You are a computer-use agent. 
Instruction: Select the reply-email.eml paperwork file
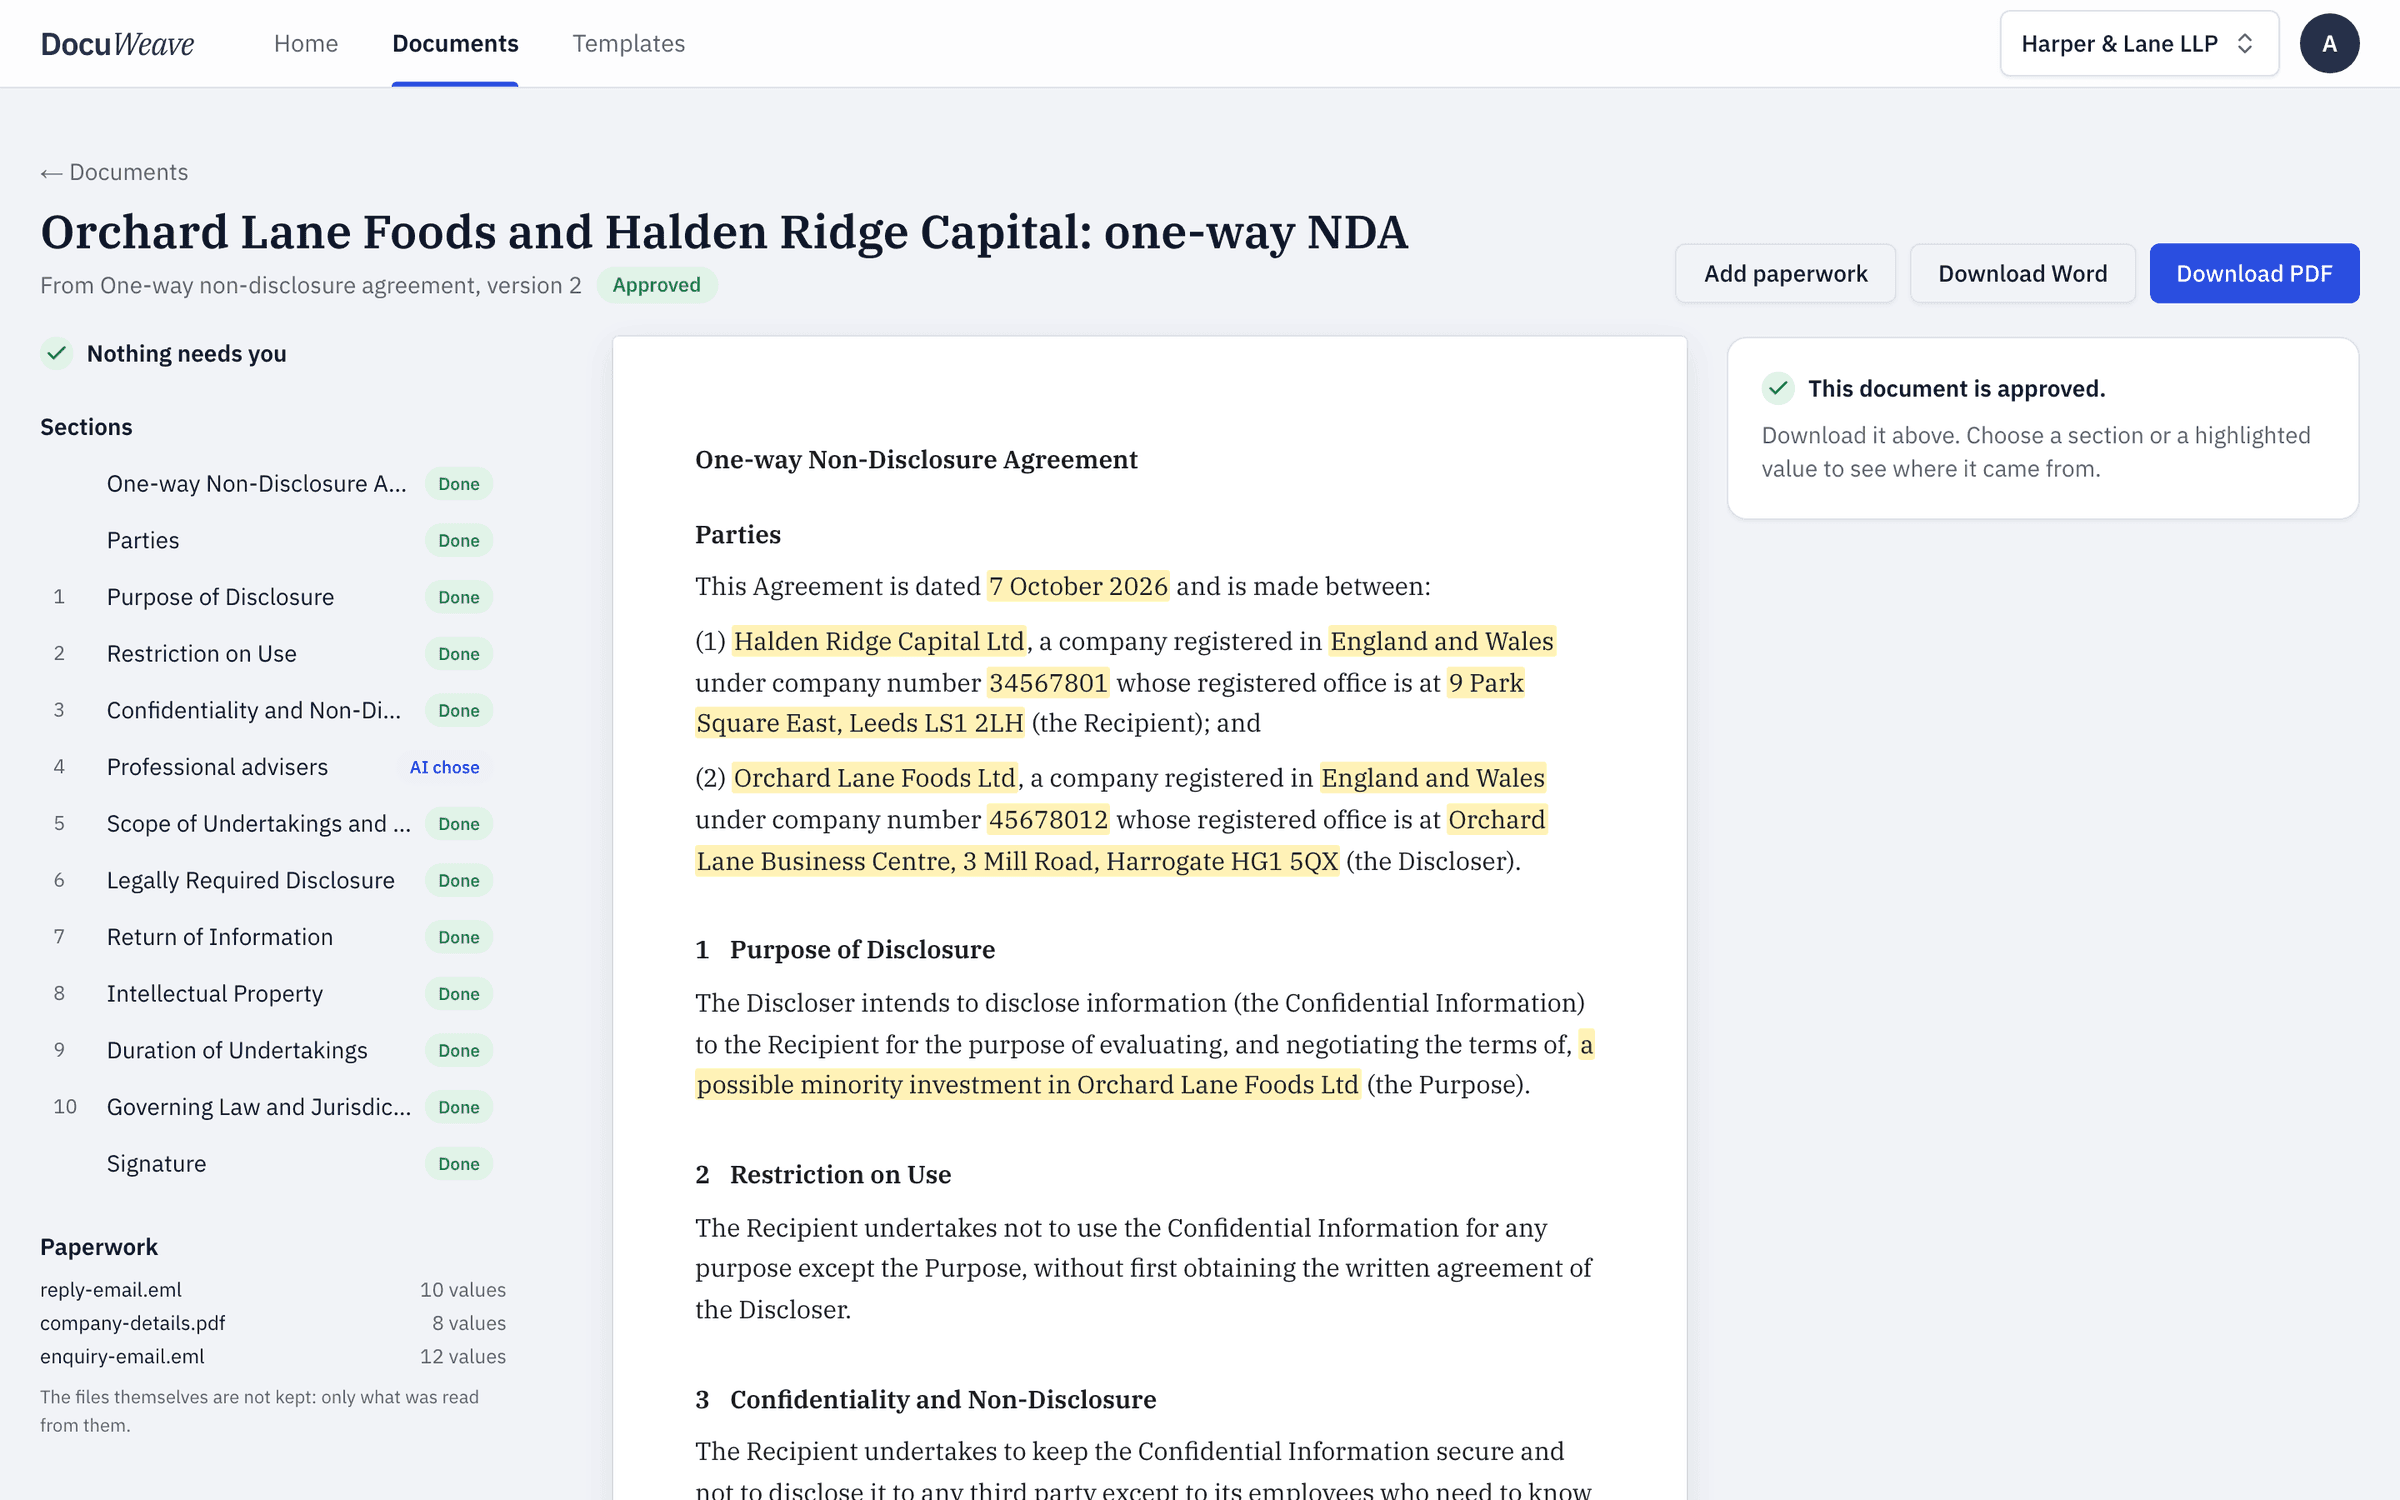point(273,1290)
